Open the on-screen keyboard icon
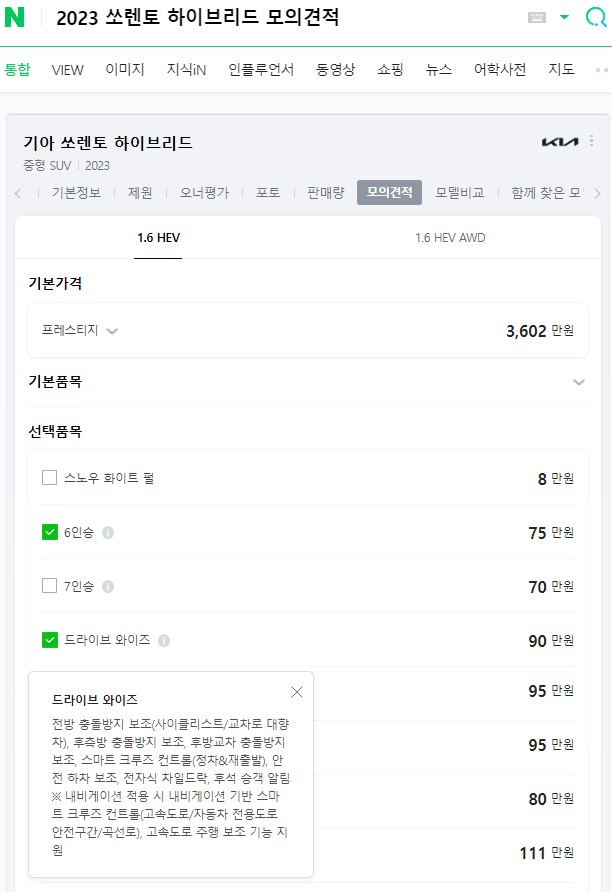Image resolution: width=612 pixels, height=892 pixels. 537,17
